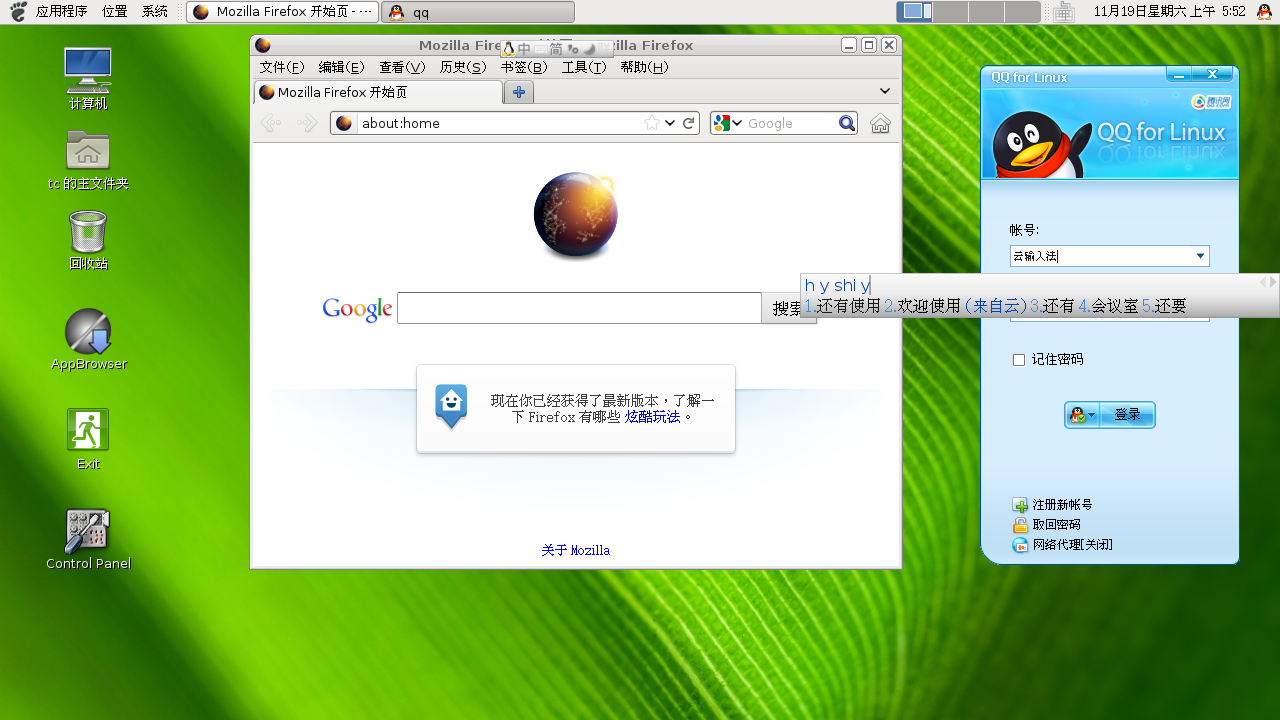Image resolution: width=1280 pixels, height=720 pixels.
Task: Open list all tabs dropdown
Action: 885,91
